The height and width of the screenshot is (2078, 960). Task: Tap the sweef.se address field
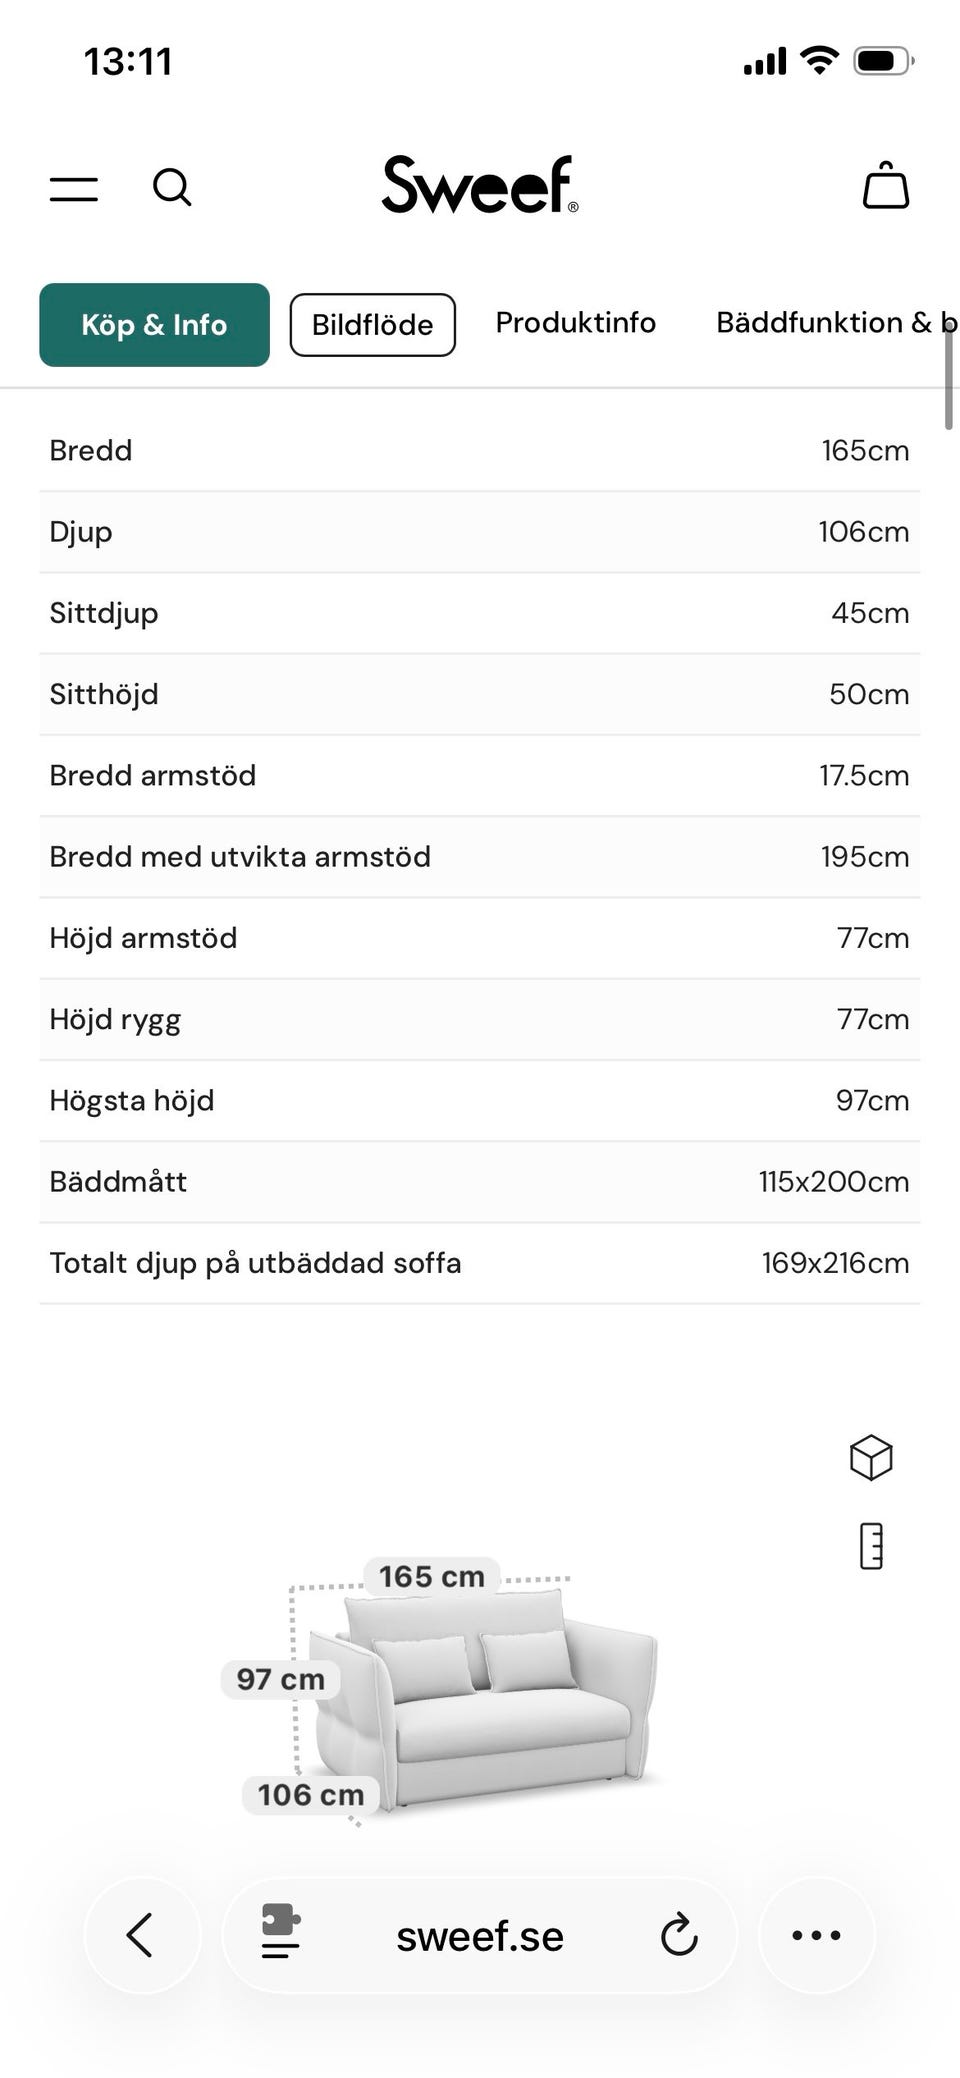click(480, 1937)
